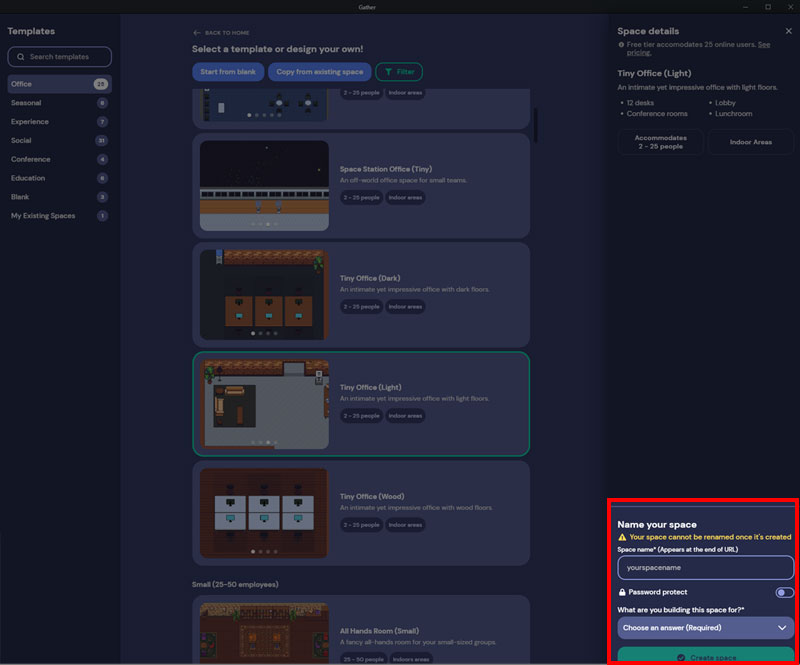Screen dimensions: 800x665
Task: Click the template list scrollbar
Action: [x=535, y=125]
